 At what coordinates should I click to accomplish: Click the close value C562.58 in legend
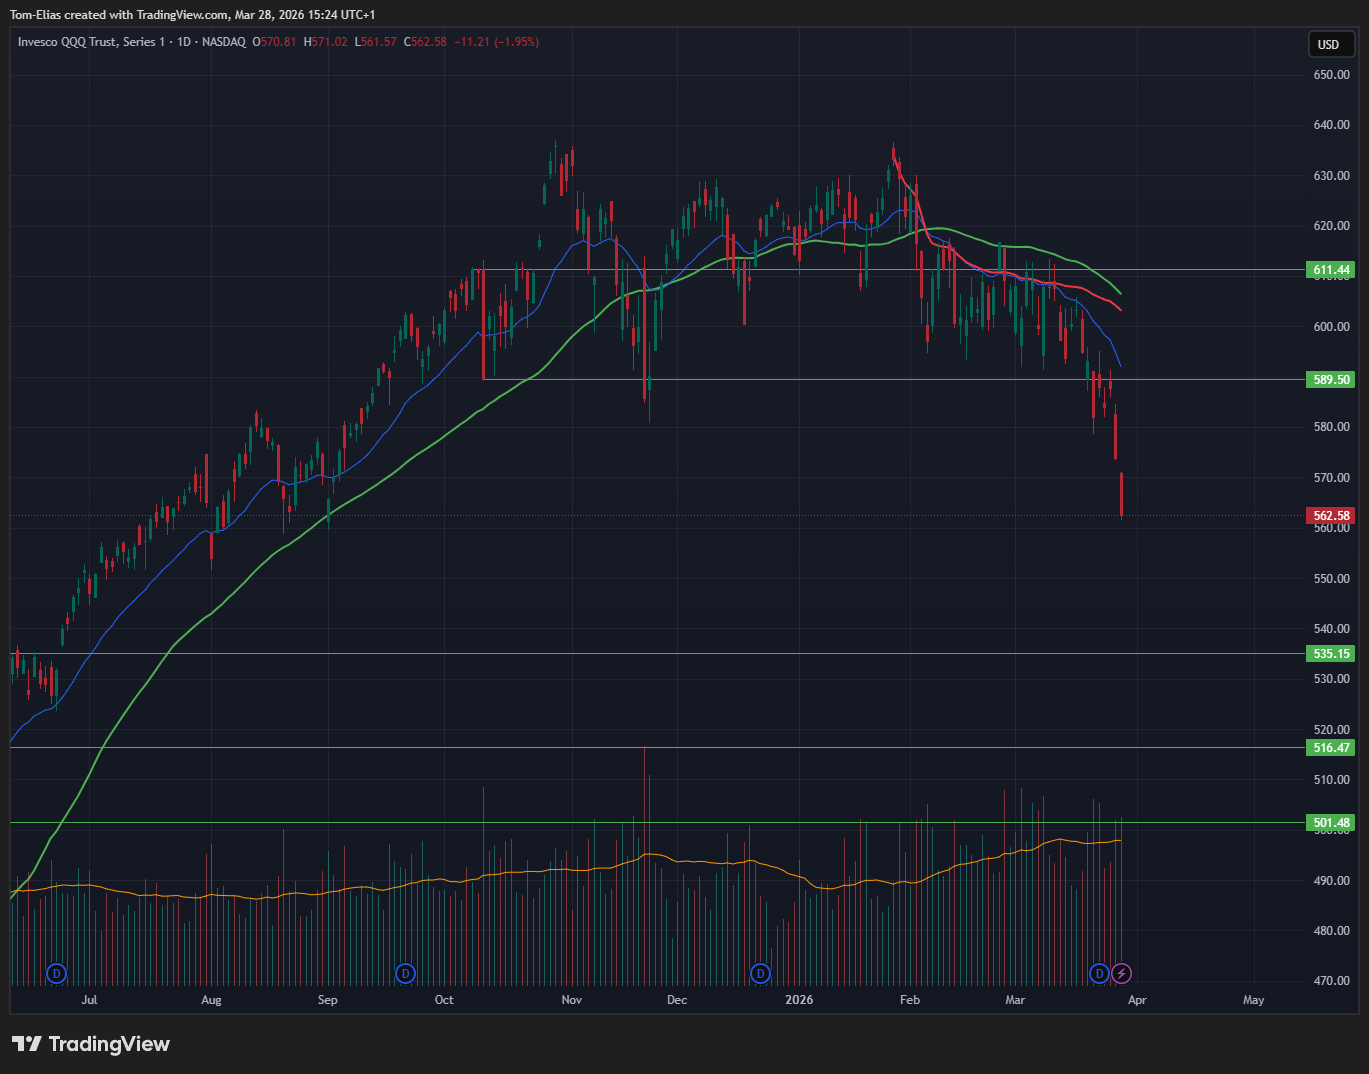click(425, 42)
